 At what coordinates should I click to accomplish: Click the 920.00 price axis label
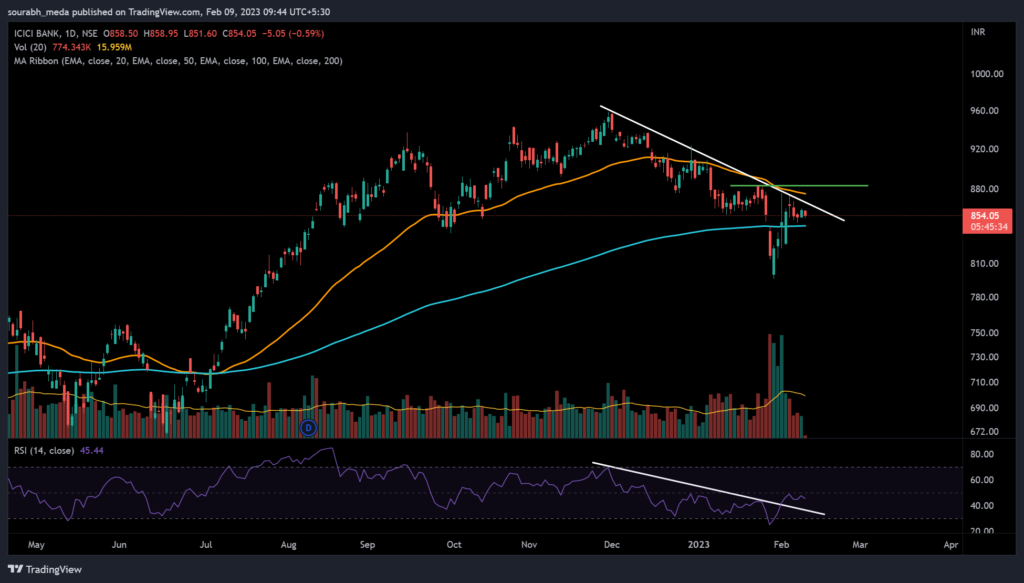tap(985, 149)
